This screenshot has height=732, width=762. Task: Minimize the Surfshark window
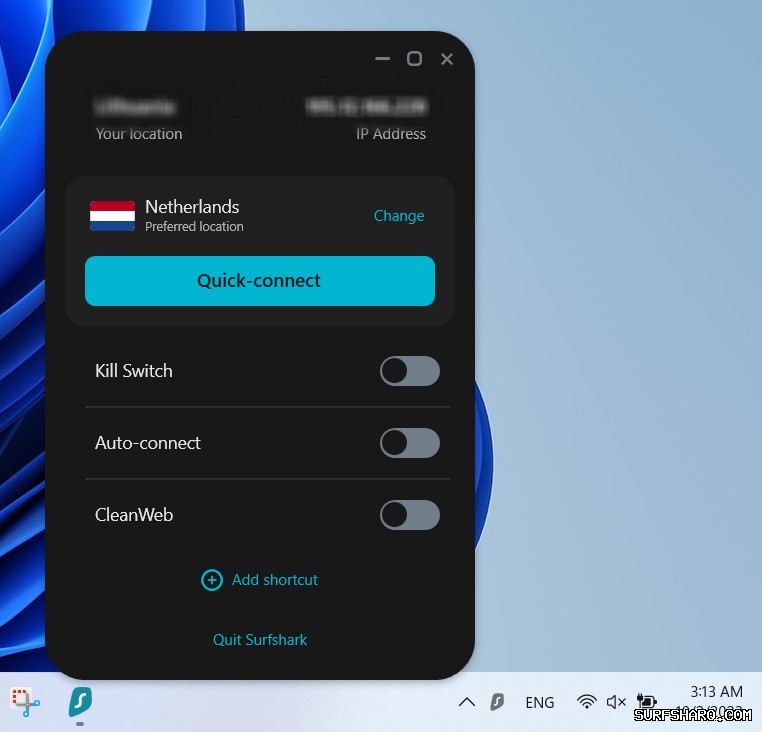382,59
